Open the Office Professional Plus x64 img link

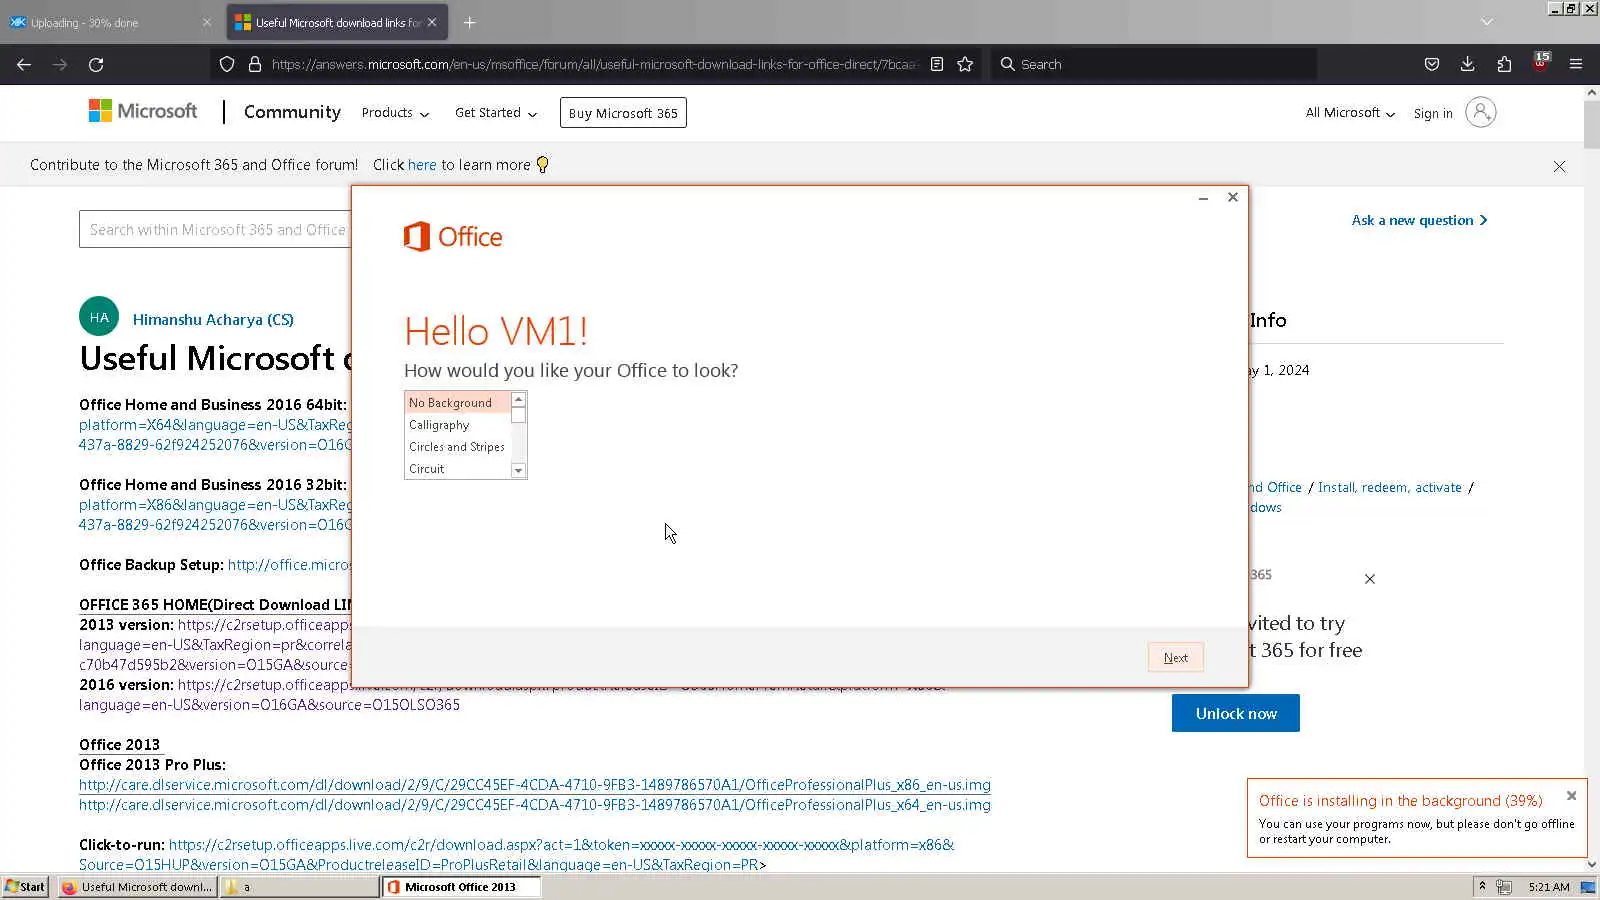click(x=535, y=805)
